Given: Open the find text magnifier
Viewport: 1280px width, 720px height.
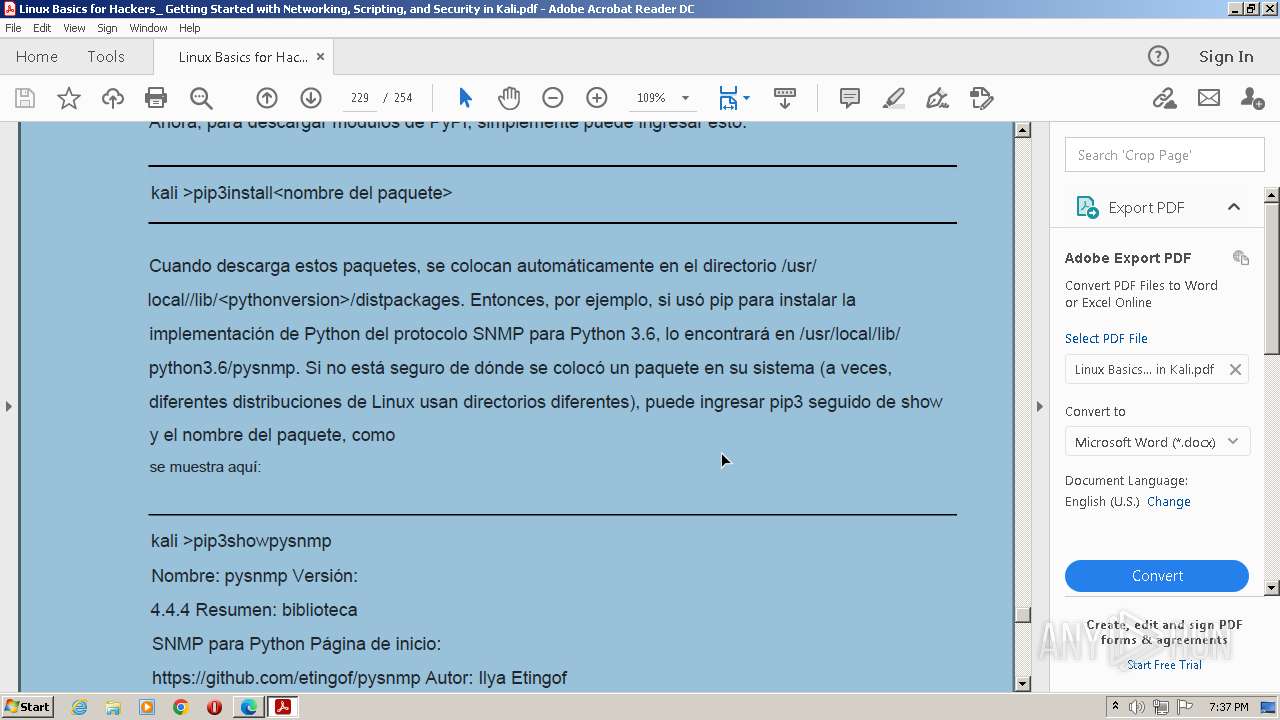Looking at the screenshot, I should point(201,98).
